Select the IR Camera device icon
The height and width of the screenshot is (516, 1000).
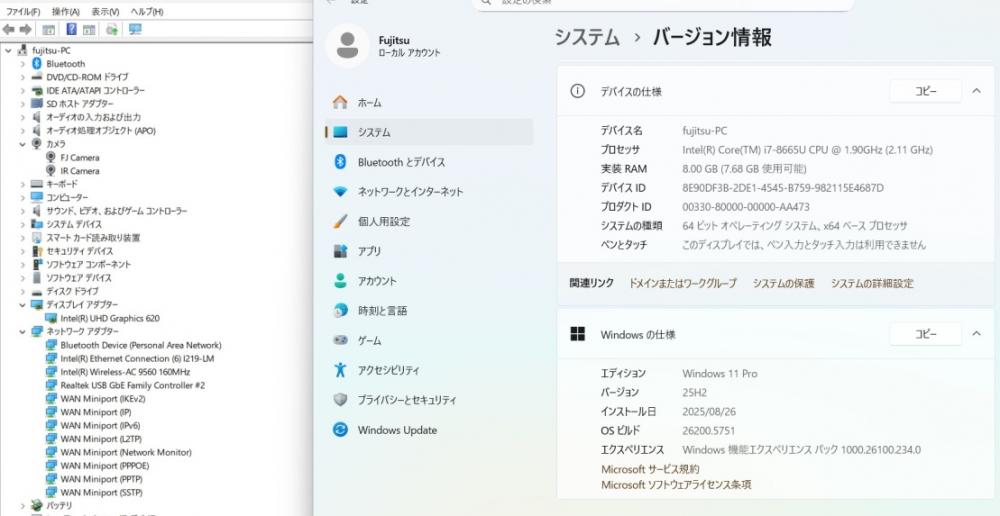tap(51, 171)
